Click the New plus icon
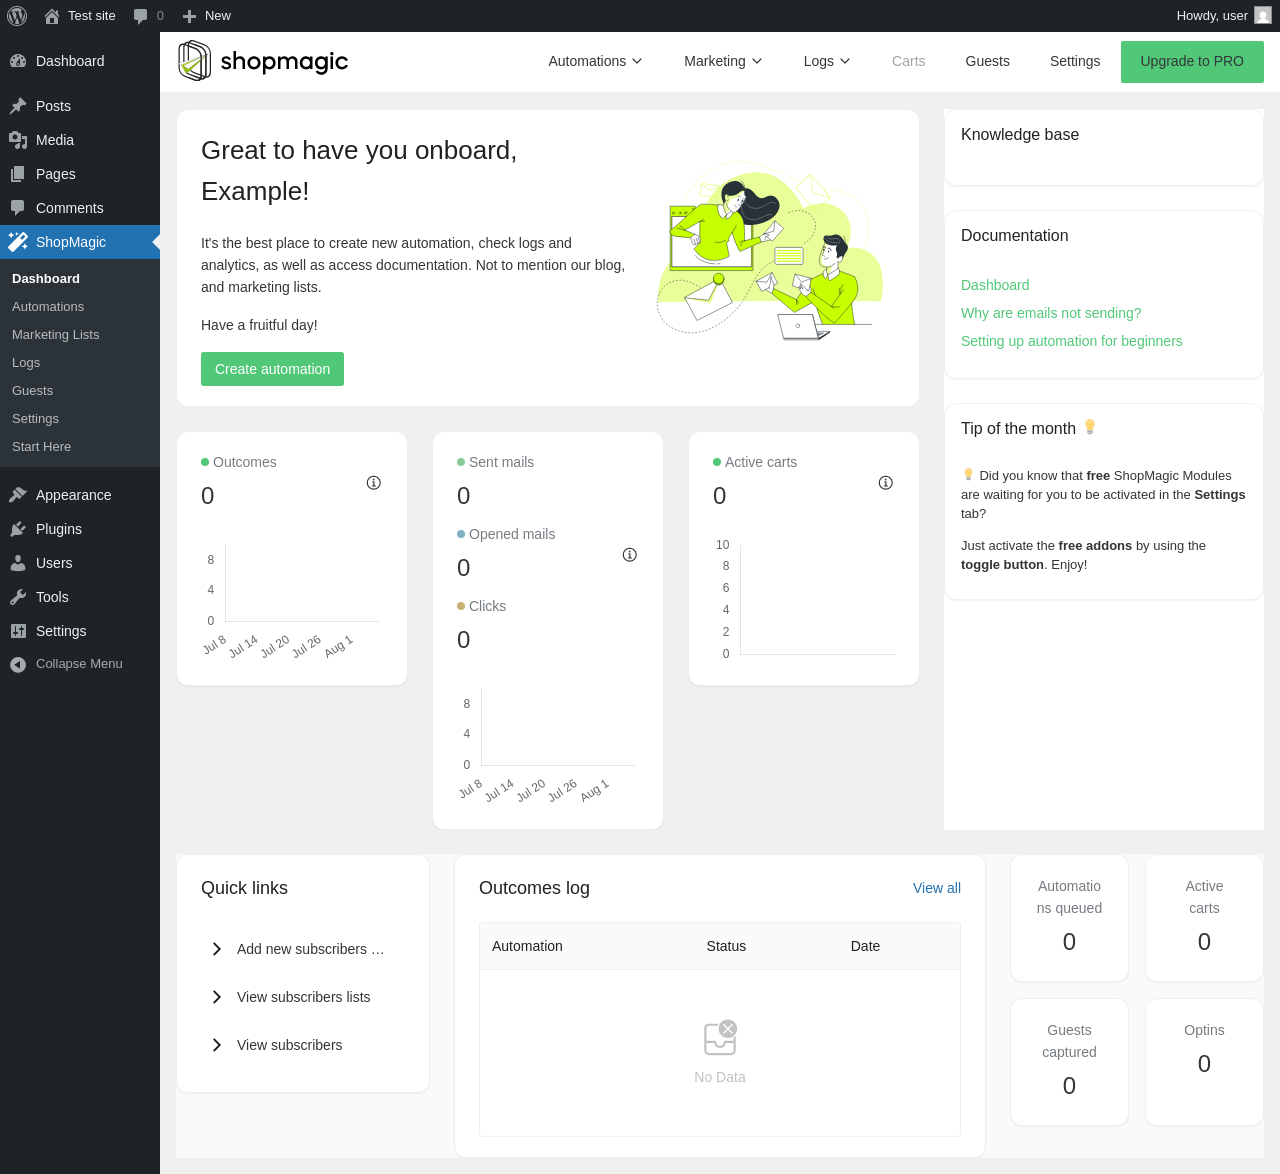Viewport: 1280px width, 1174px height. (189, 16)
